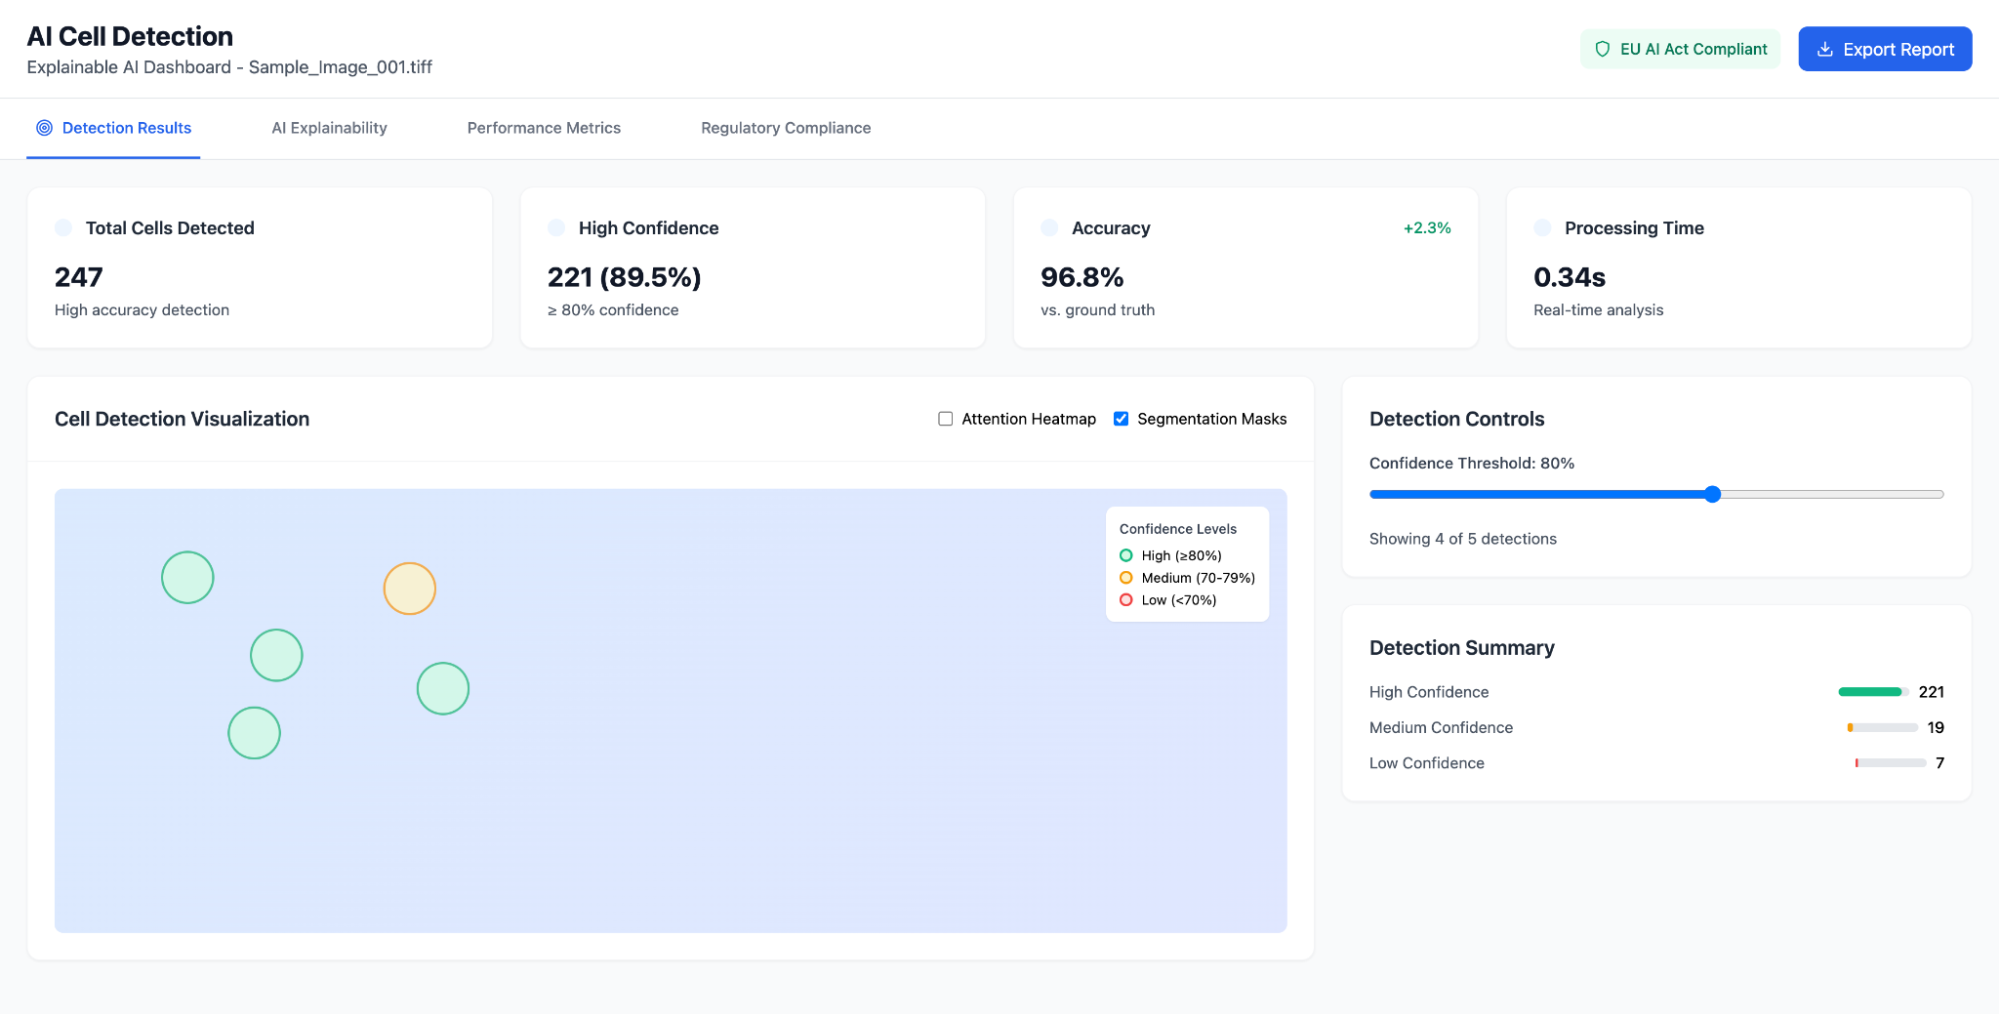The width and height of the screenshot is (1999, 1015).
Task: Click the 96.8% accuracy value
Action: (x=1082, y=277)
